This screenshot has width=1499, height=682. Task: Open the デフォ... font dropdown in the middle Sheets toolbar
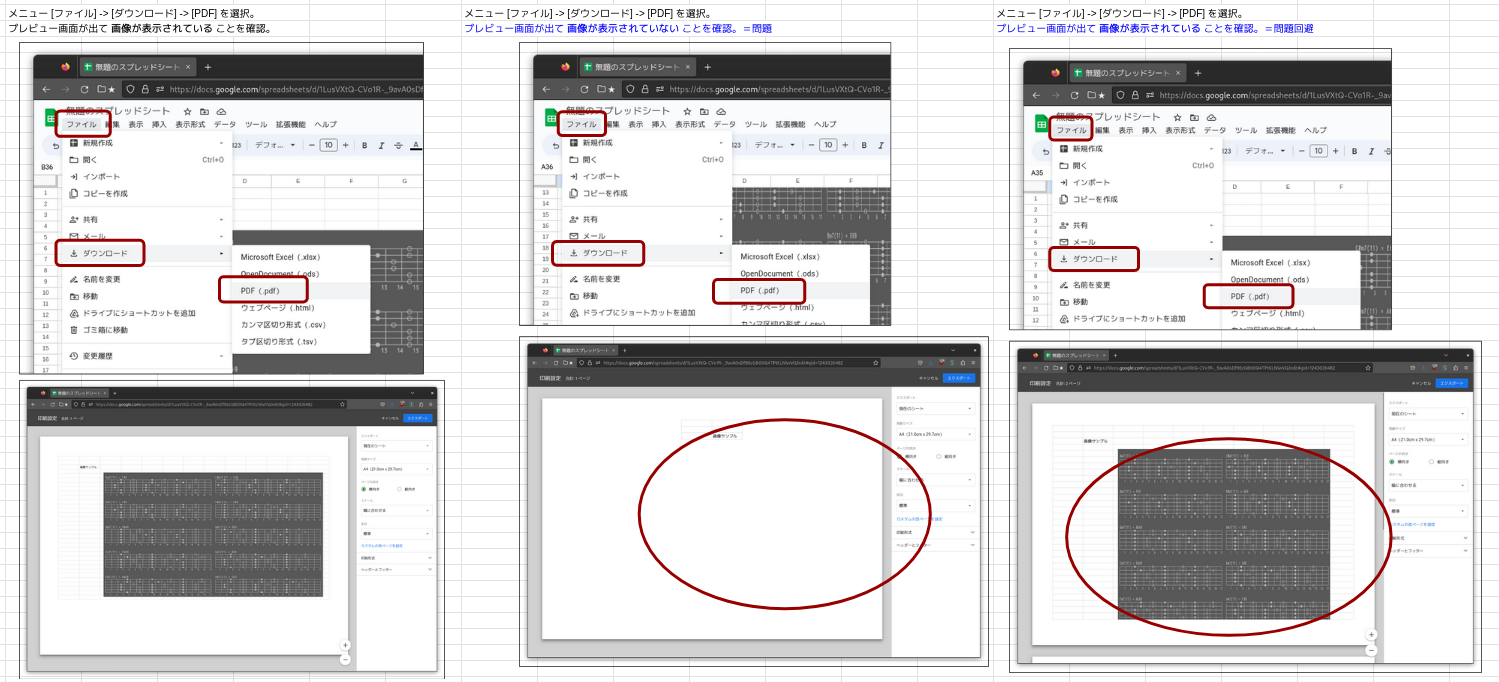(774, 145)
